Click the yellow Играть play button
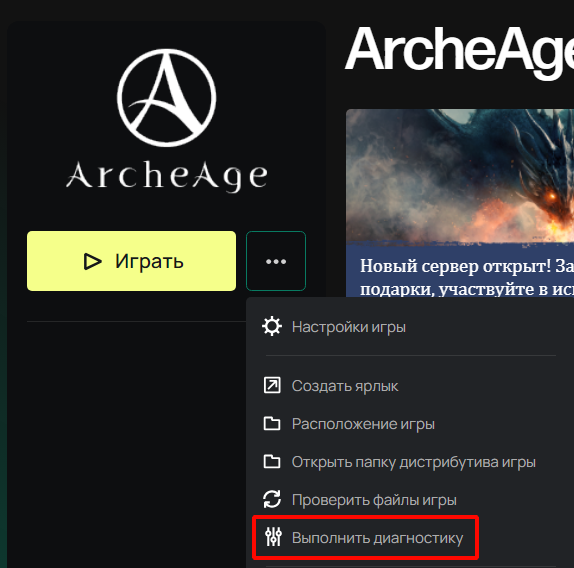Viewport: 574px width, 568px height. point(131,261)
